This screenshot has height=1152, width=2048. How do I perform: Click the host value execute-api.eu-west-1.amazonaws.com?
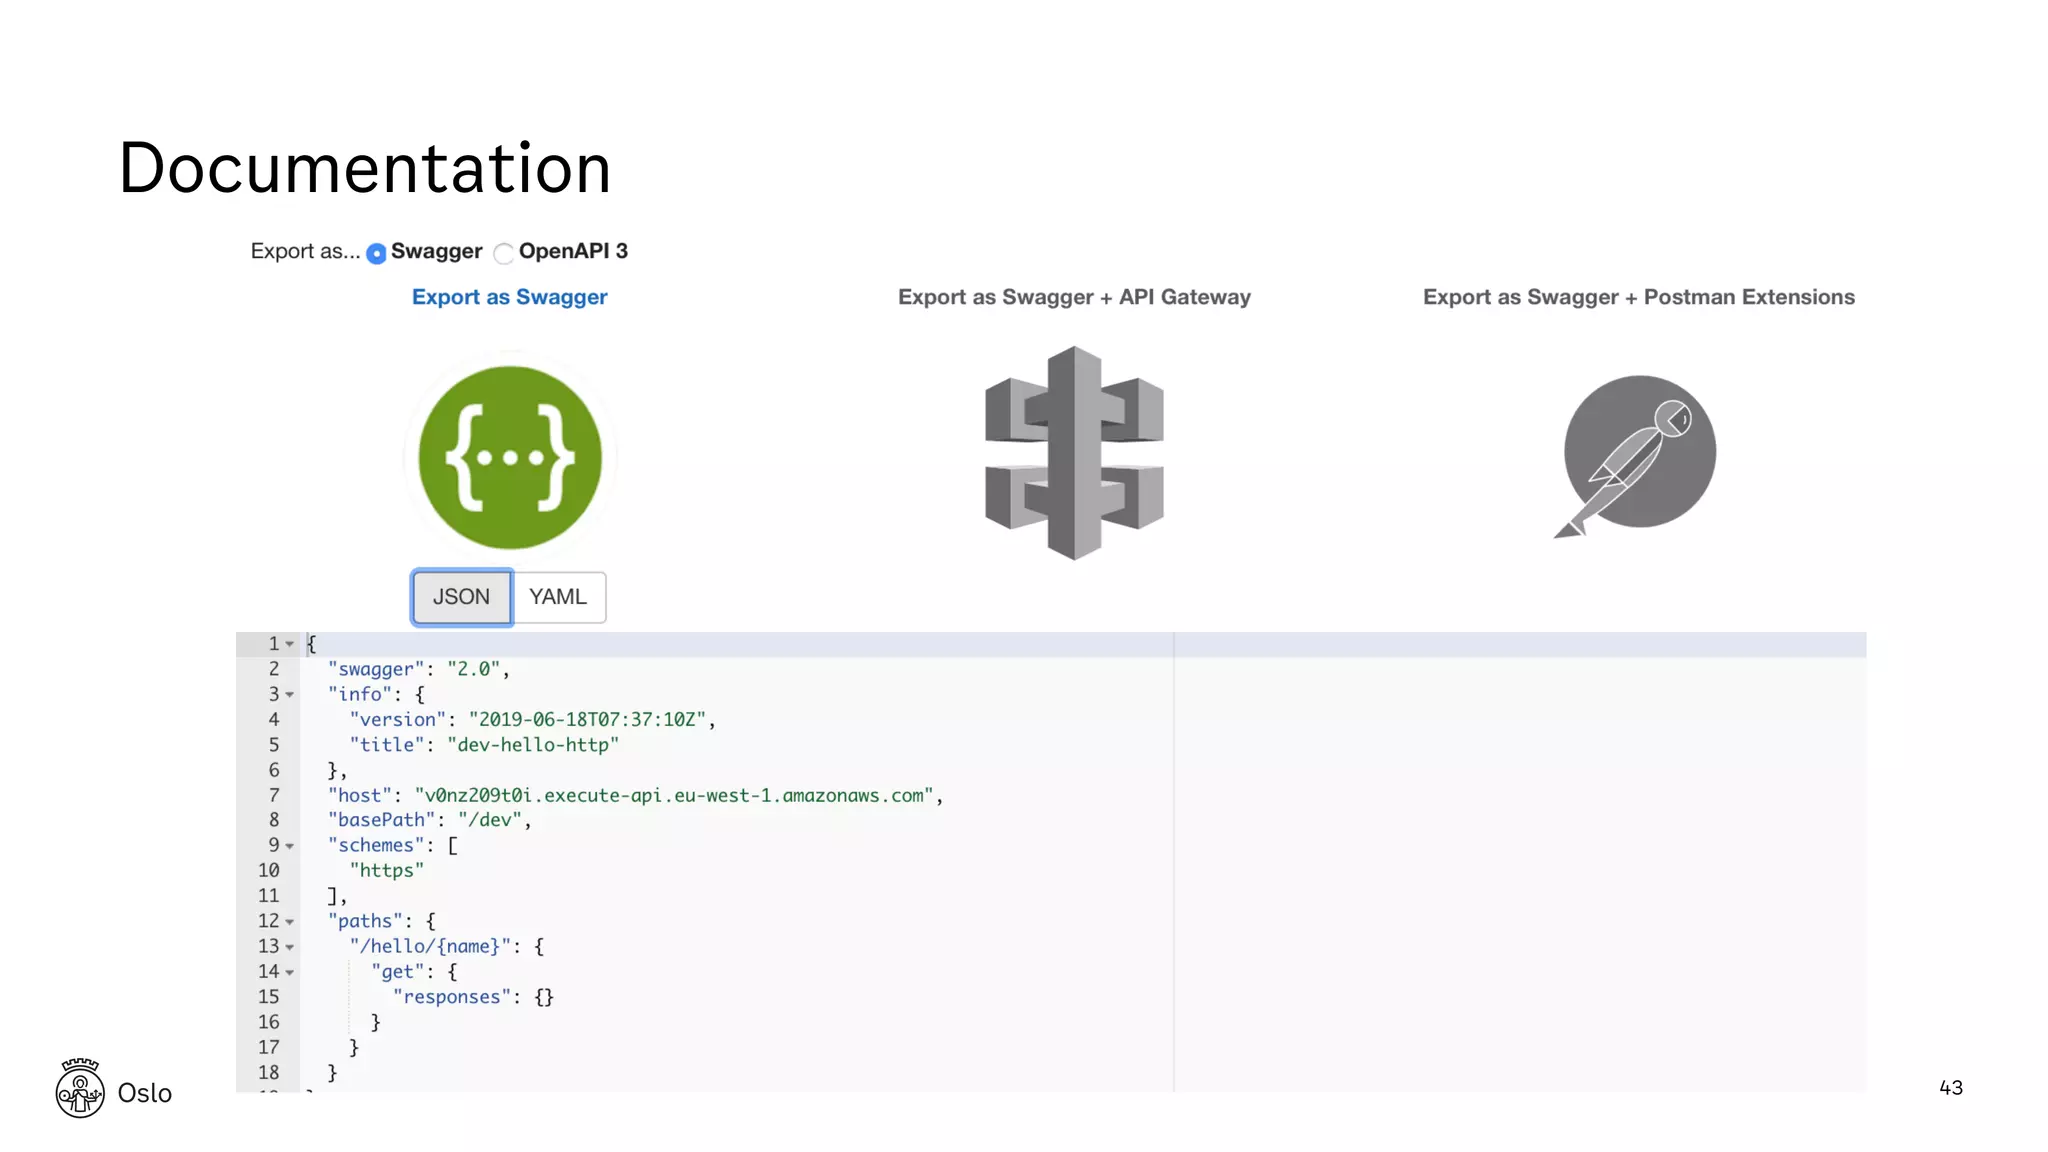click(x=674, y=796)
